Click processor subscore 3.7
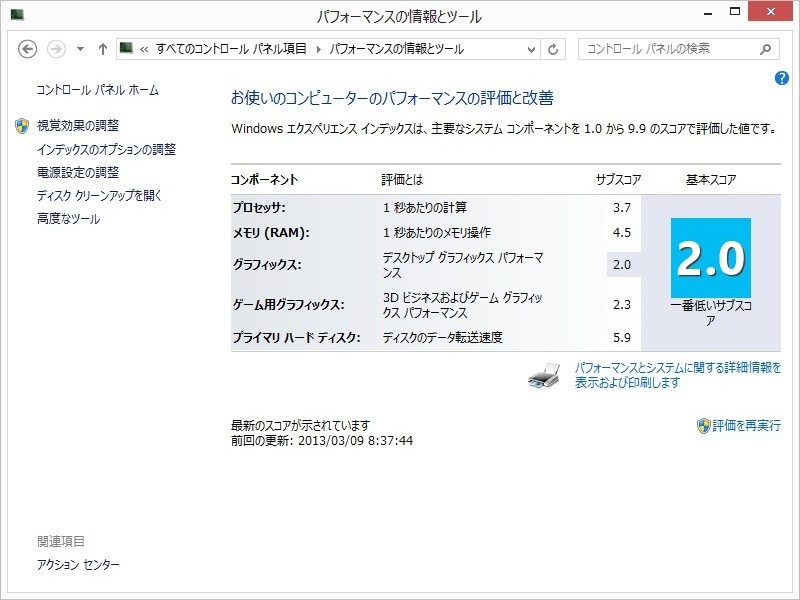This screenshot has width=800, height=600. [622, 208]
